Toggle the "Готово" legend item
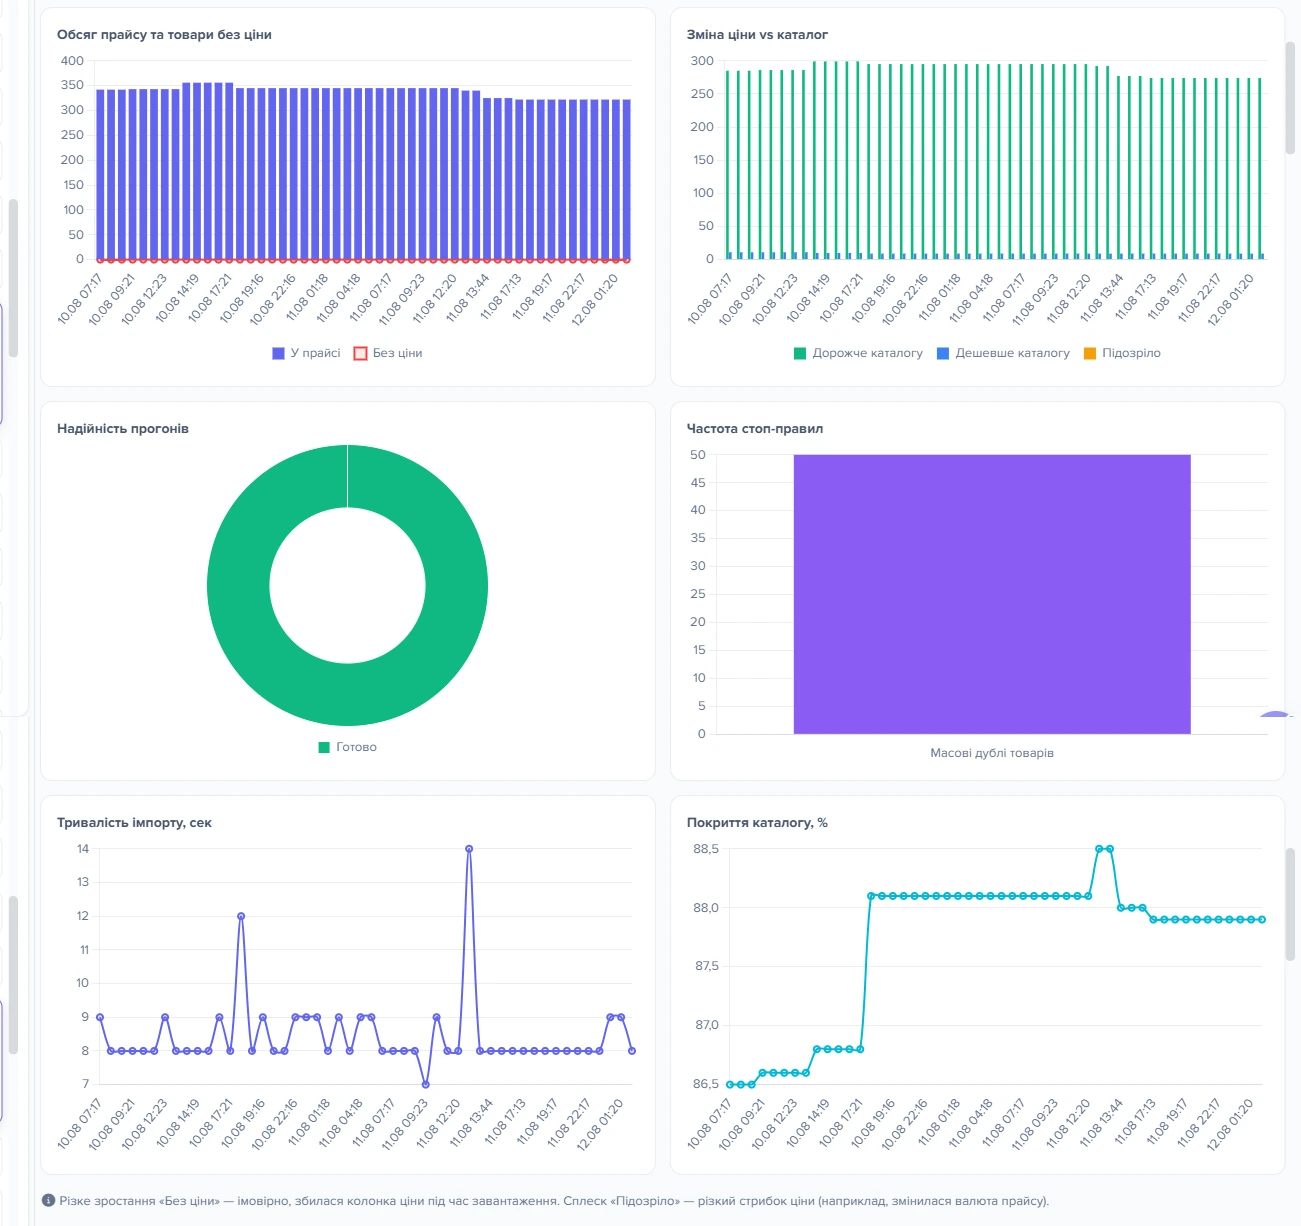Viewport: 1301px width, 1226px height. [347, 747]
